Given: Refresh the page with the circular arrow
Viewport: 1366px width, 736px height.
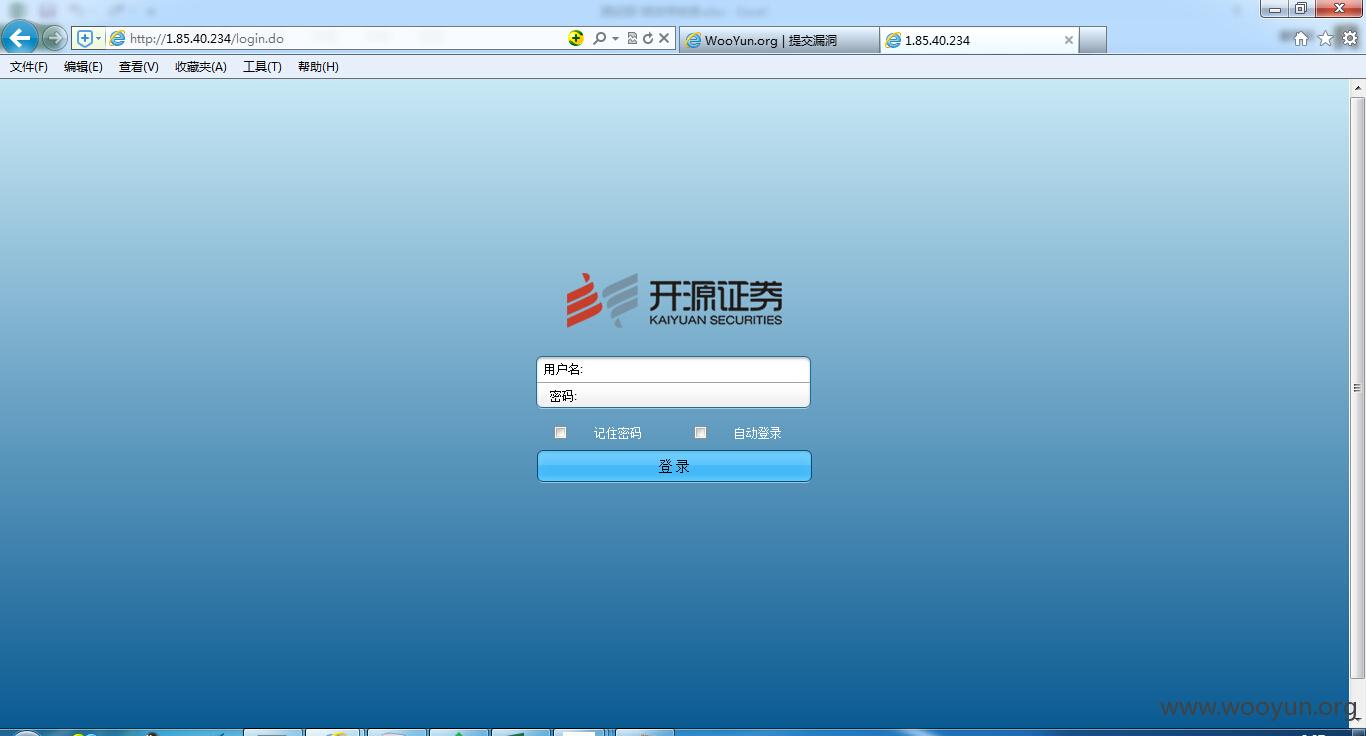Looking at the screenshot, I should click(648, 39).
